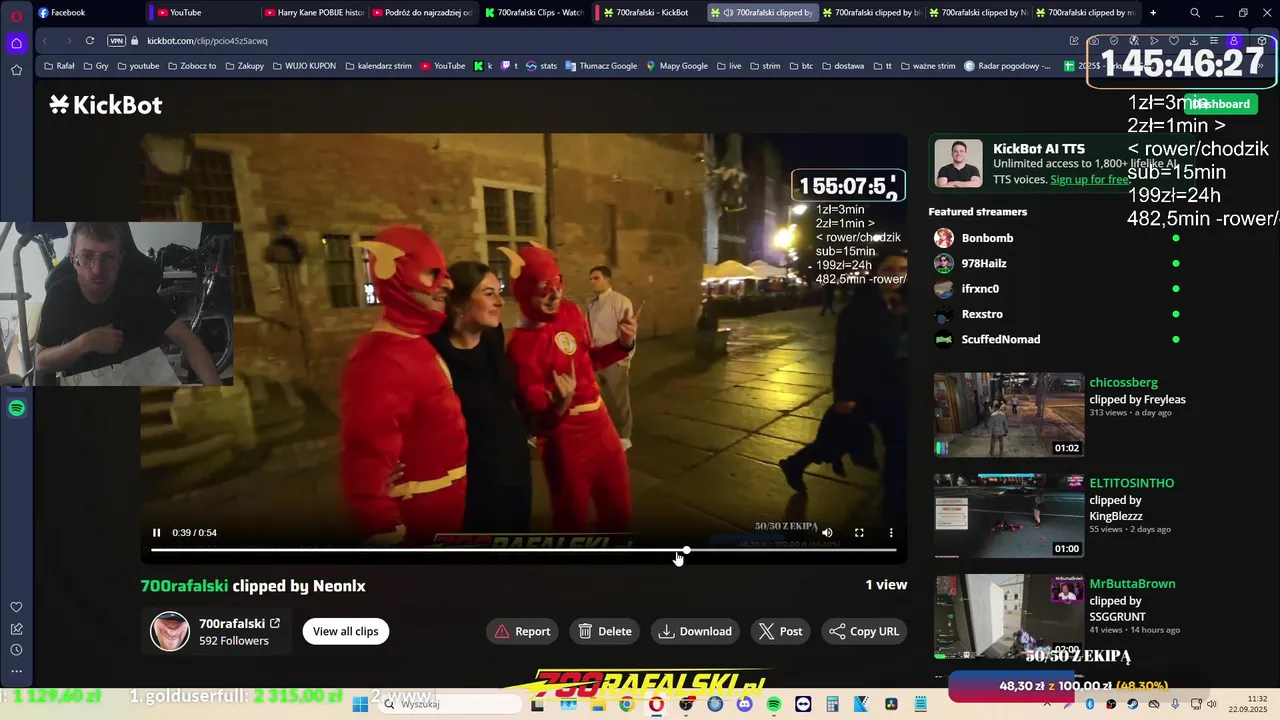Click Sign up for free link

click(1090, 180)
